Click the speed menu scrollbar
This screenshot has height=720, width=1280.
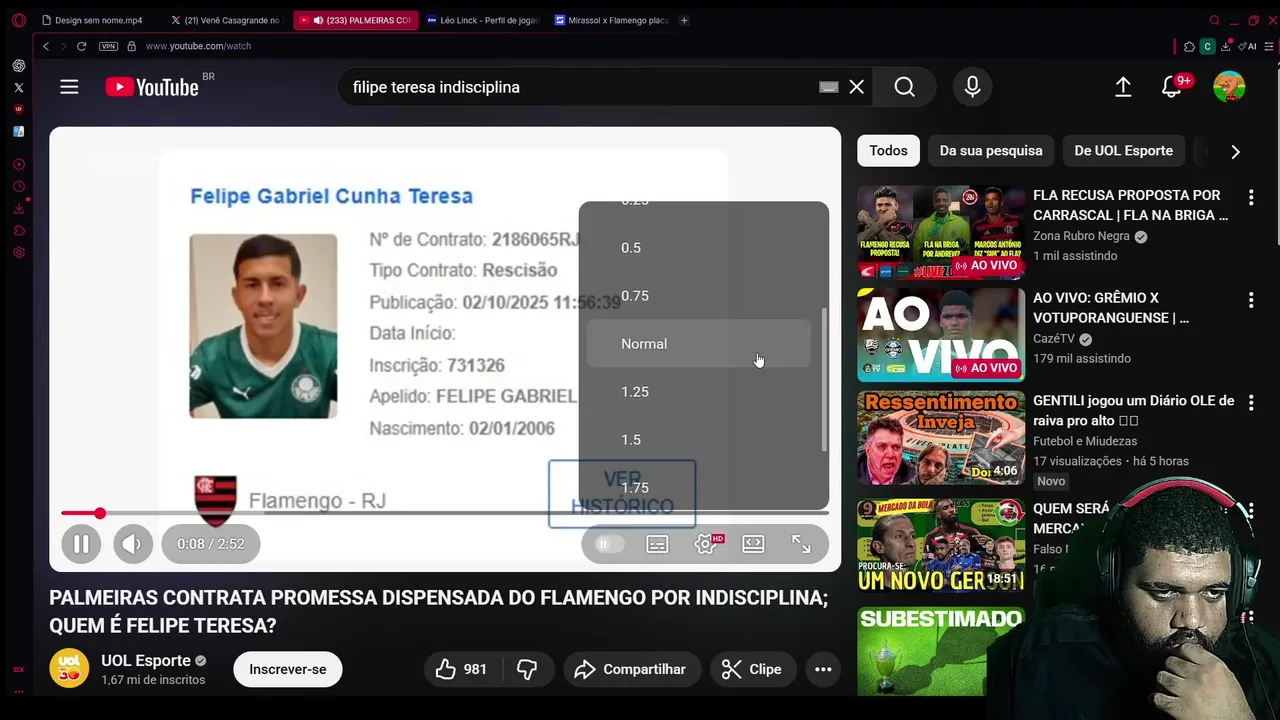[x=824, y=380]
